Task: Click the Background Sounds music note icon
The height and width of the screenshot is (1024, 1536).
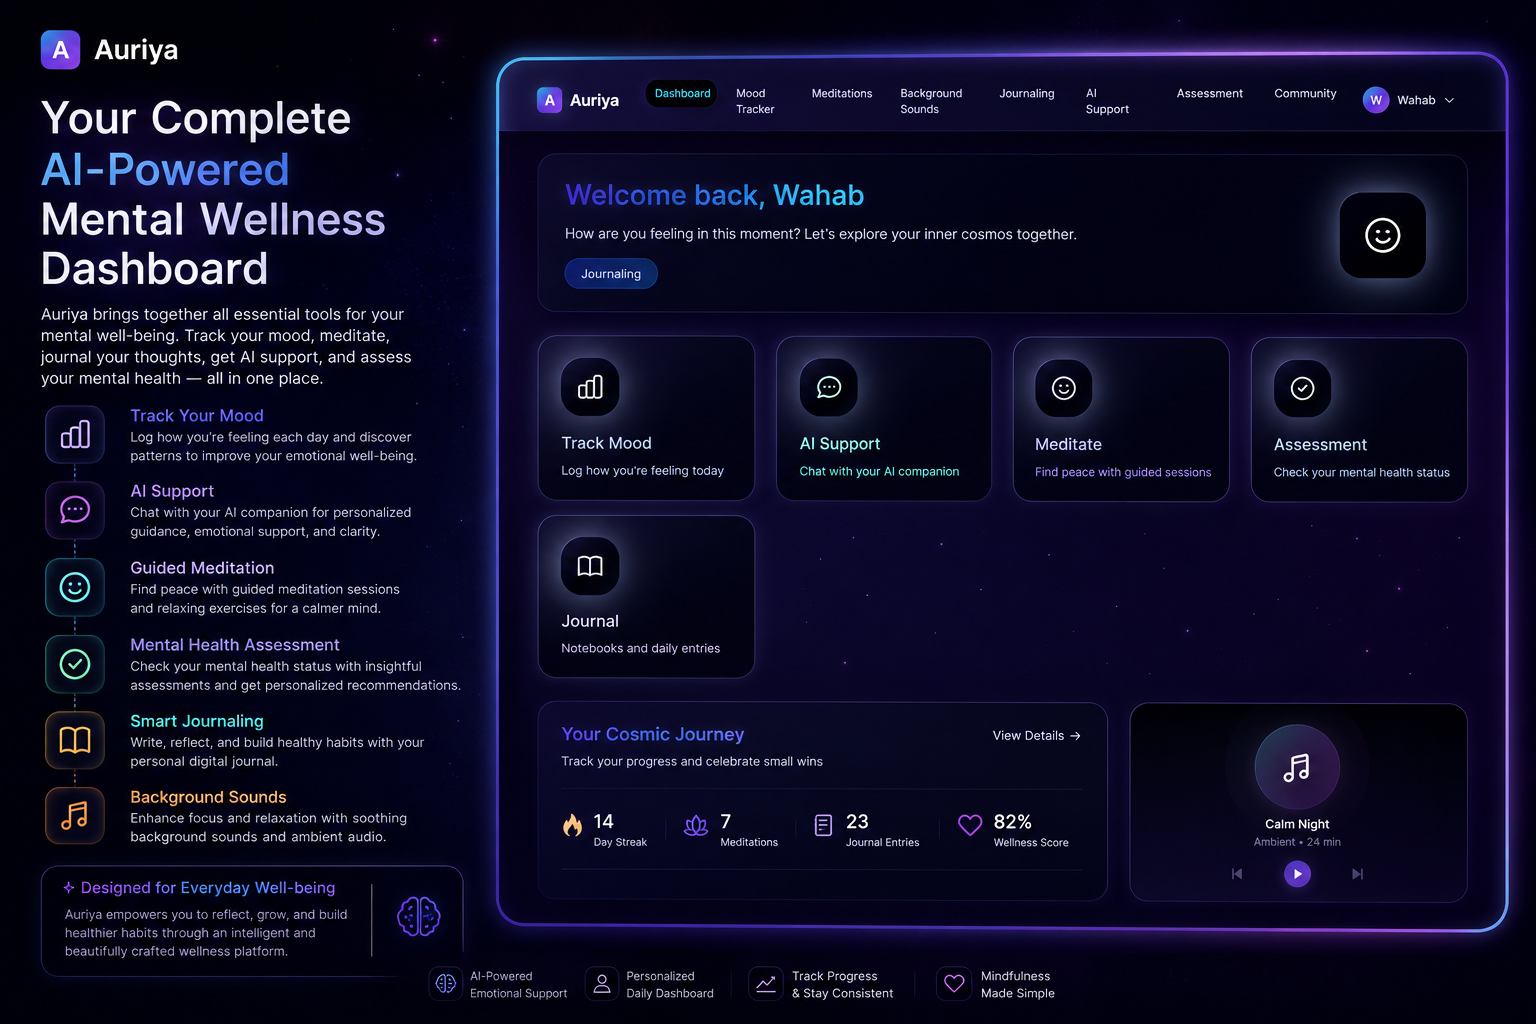Action: click(x=75, y=816)
